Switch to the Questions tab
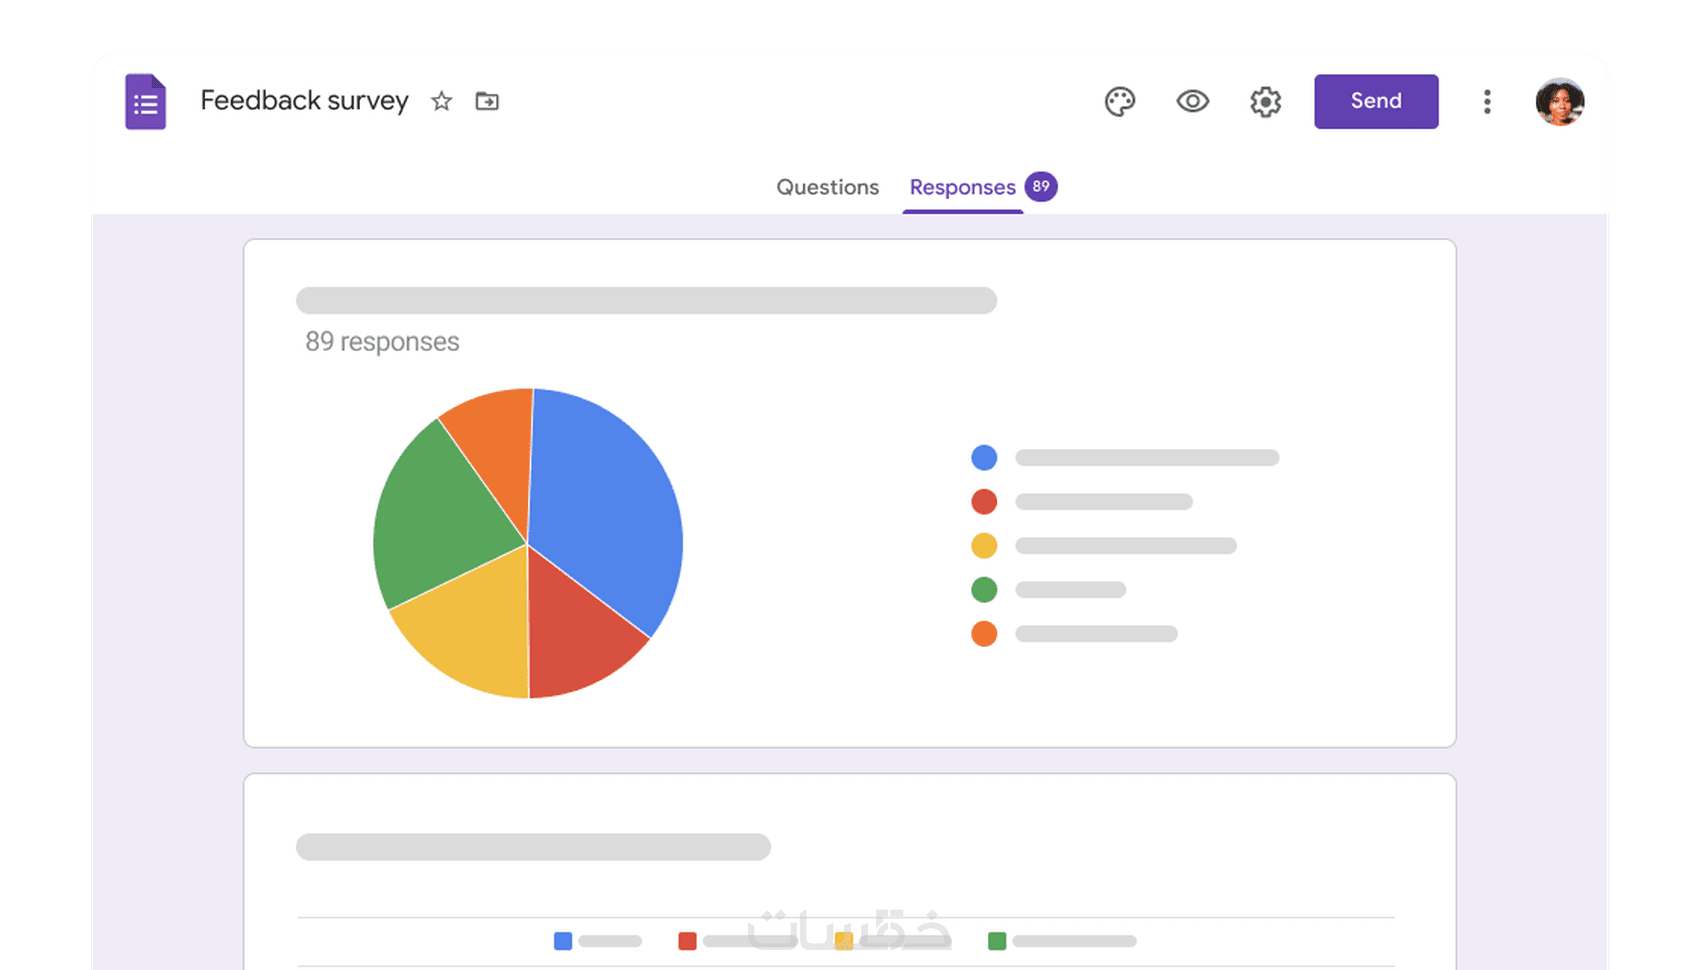The height and width of the screenshot is (970, 1700). pos(828,187)
